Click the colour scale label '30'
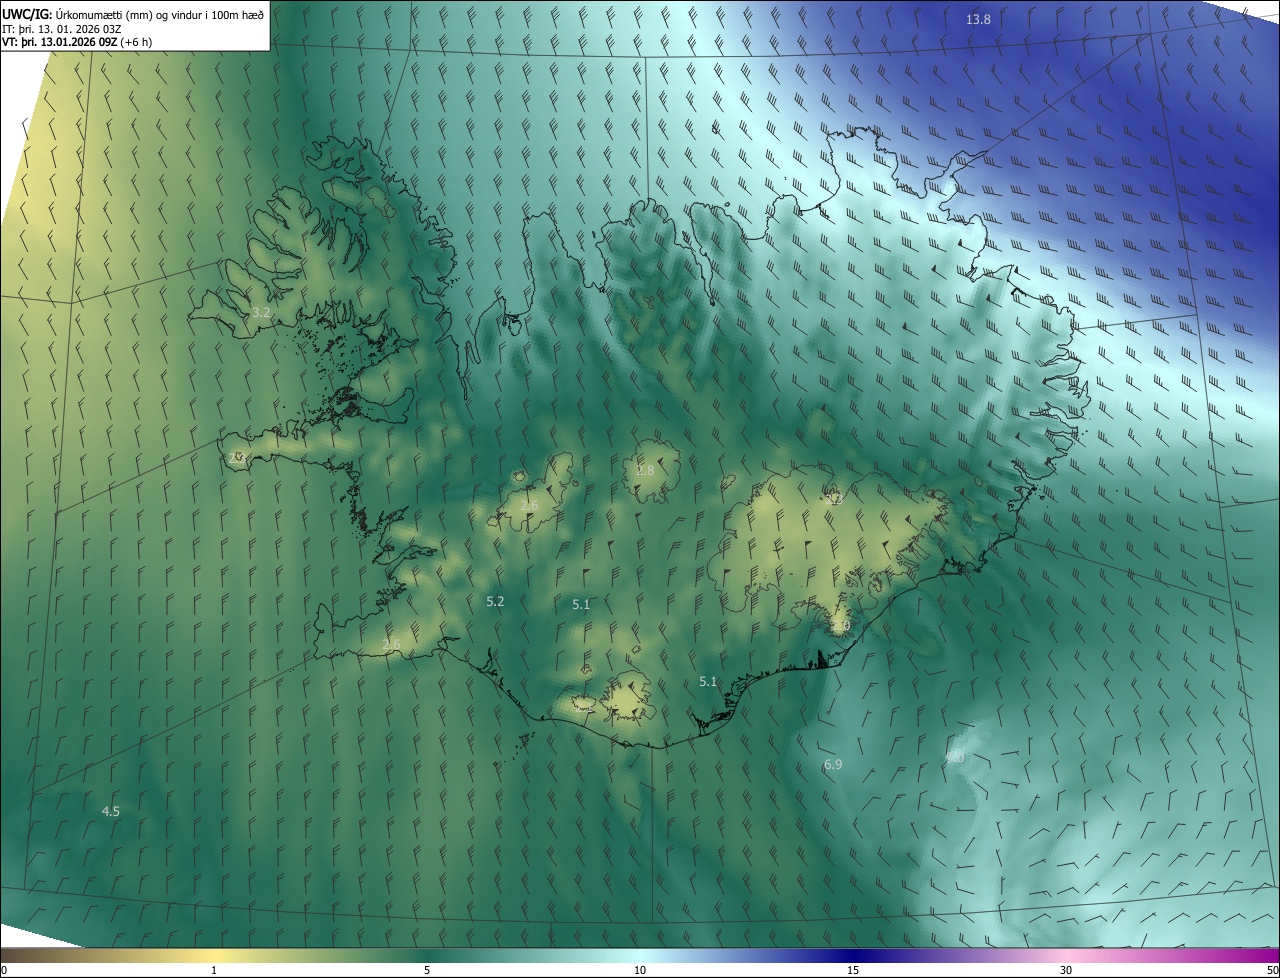 coord(1066,970)
